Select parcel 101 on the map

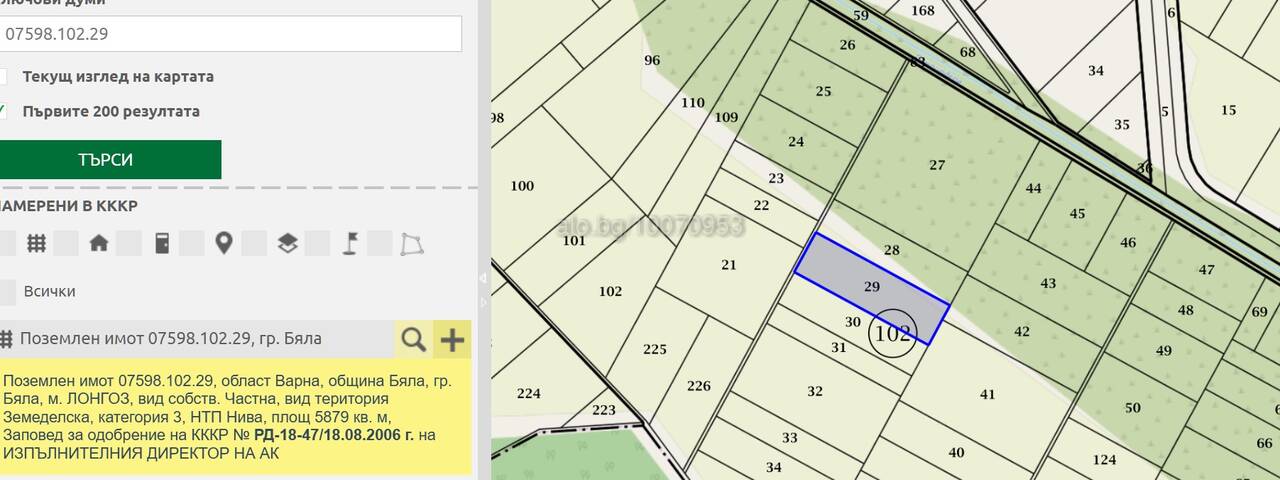[x=574, y=240]
